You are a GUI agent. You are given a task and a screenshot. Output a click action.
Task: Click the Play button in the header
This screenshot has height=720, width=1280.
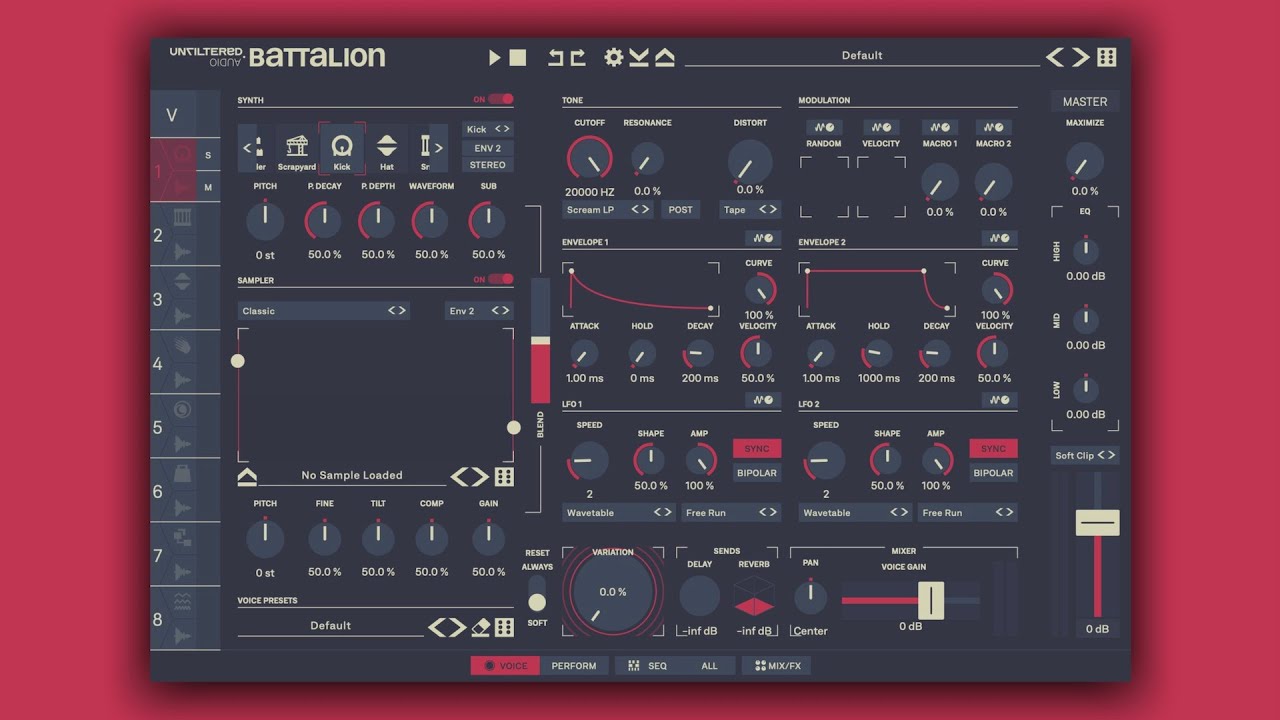(494, 58)
